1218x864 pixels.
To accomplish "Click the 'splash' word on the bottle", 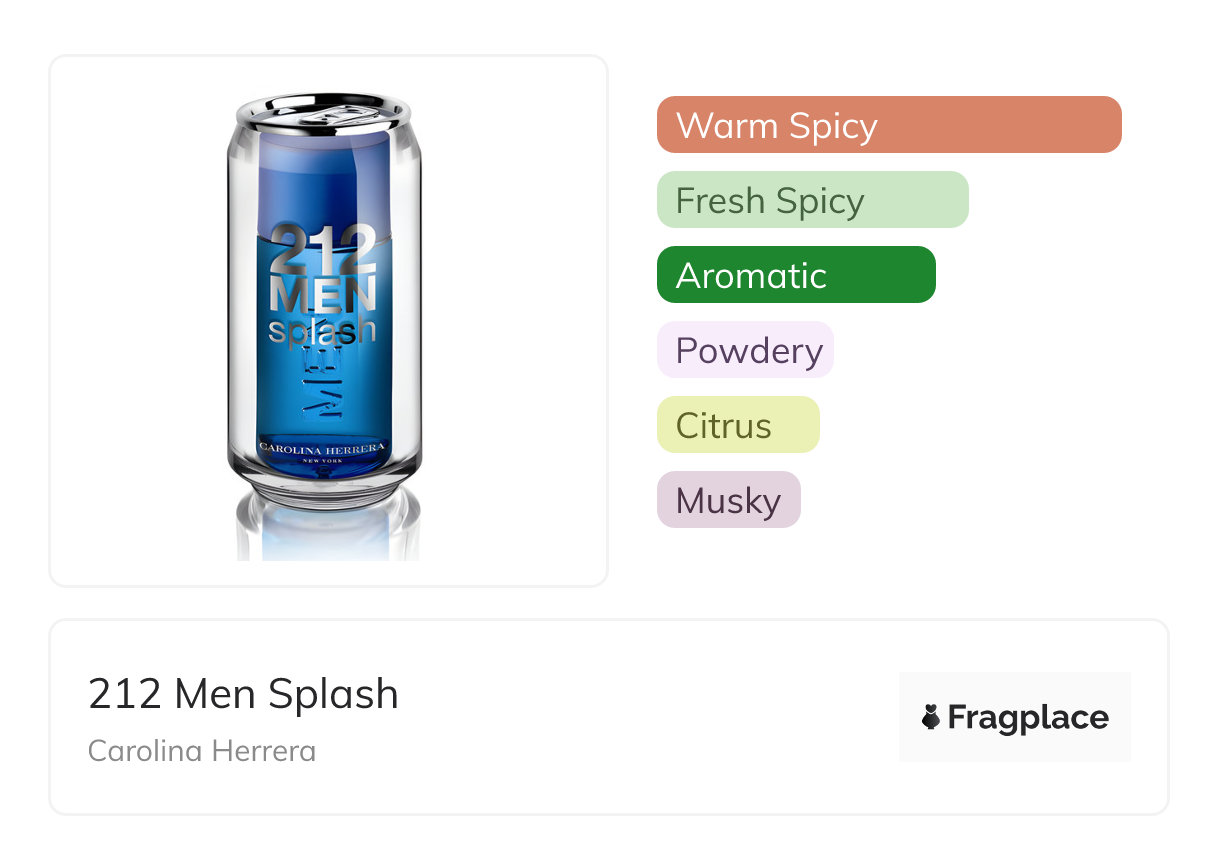I will (x=322, y=330).
